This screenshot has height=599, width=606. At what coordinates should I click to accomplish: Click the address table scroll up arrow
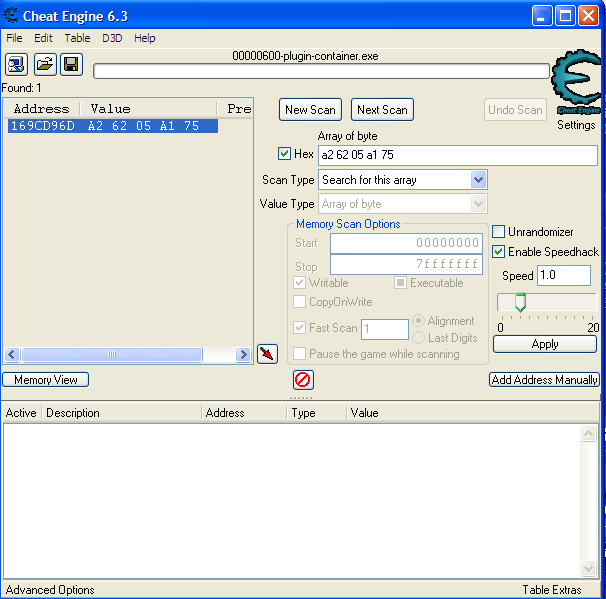coord(588,434)
